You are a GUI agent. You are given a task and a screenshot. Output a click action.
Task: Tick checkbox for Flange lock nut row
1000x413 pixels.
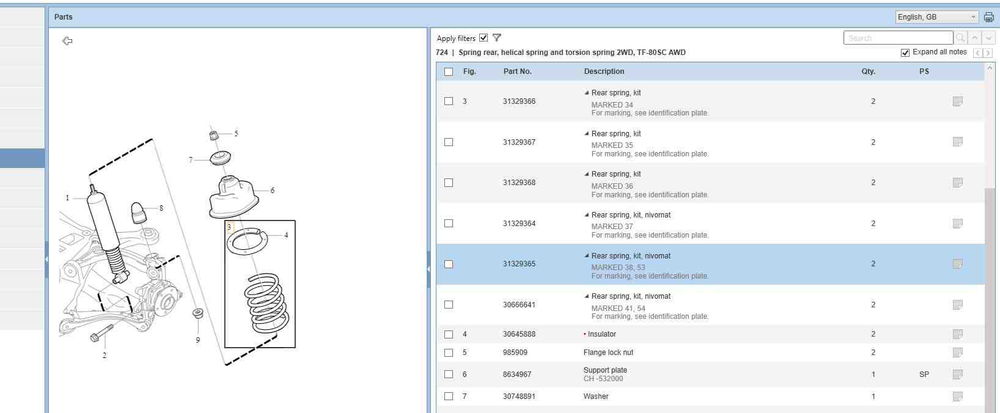click(448, 353)
